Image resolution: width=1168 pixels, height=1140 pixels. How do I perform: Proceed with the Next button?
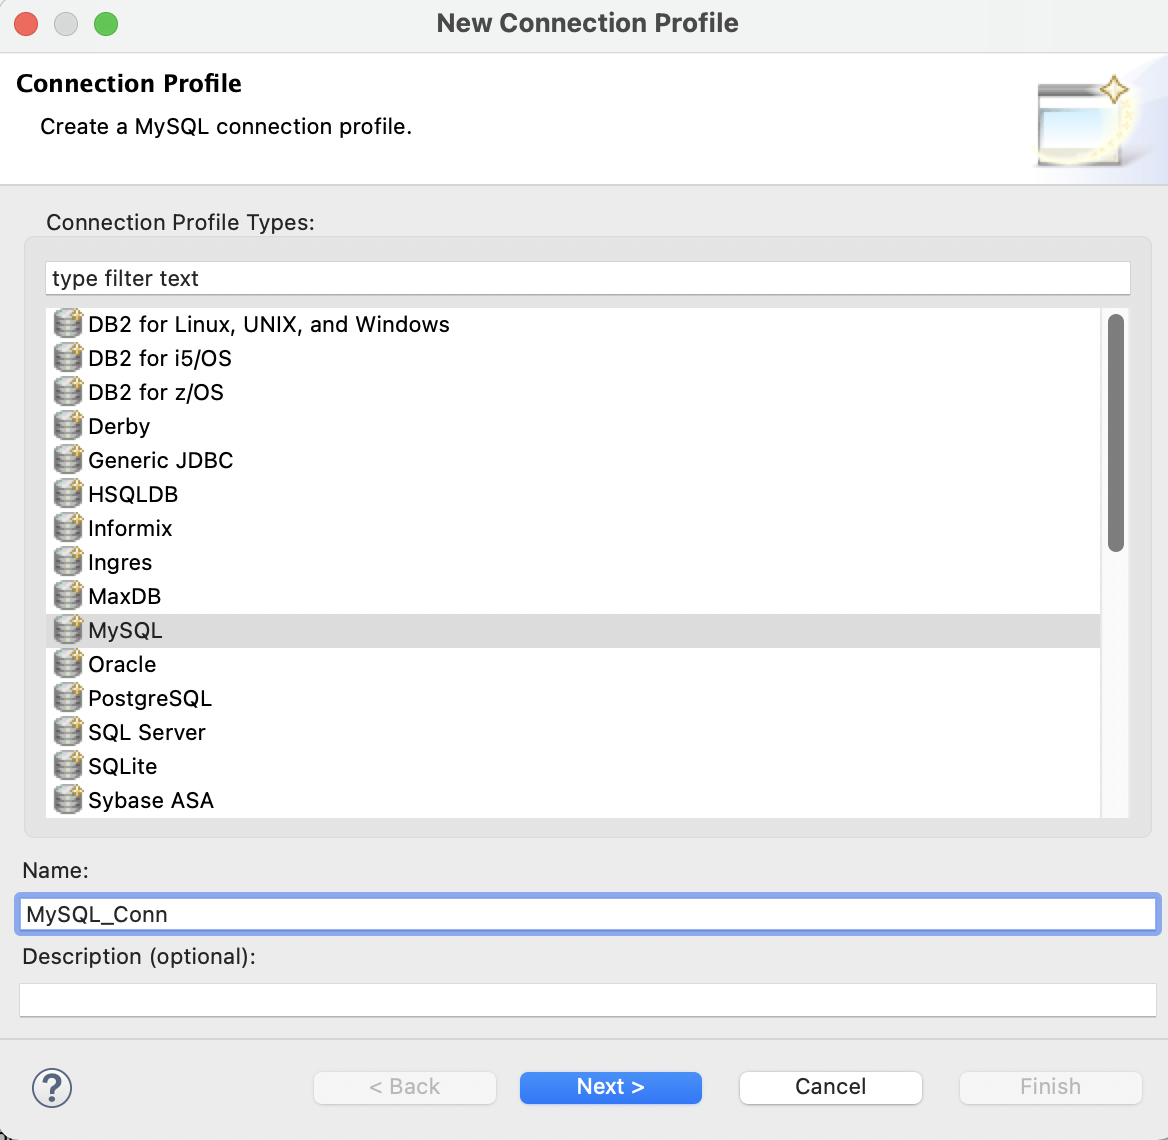pyautogui.click(x=611, y=1087)
